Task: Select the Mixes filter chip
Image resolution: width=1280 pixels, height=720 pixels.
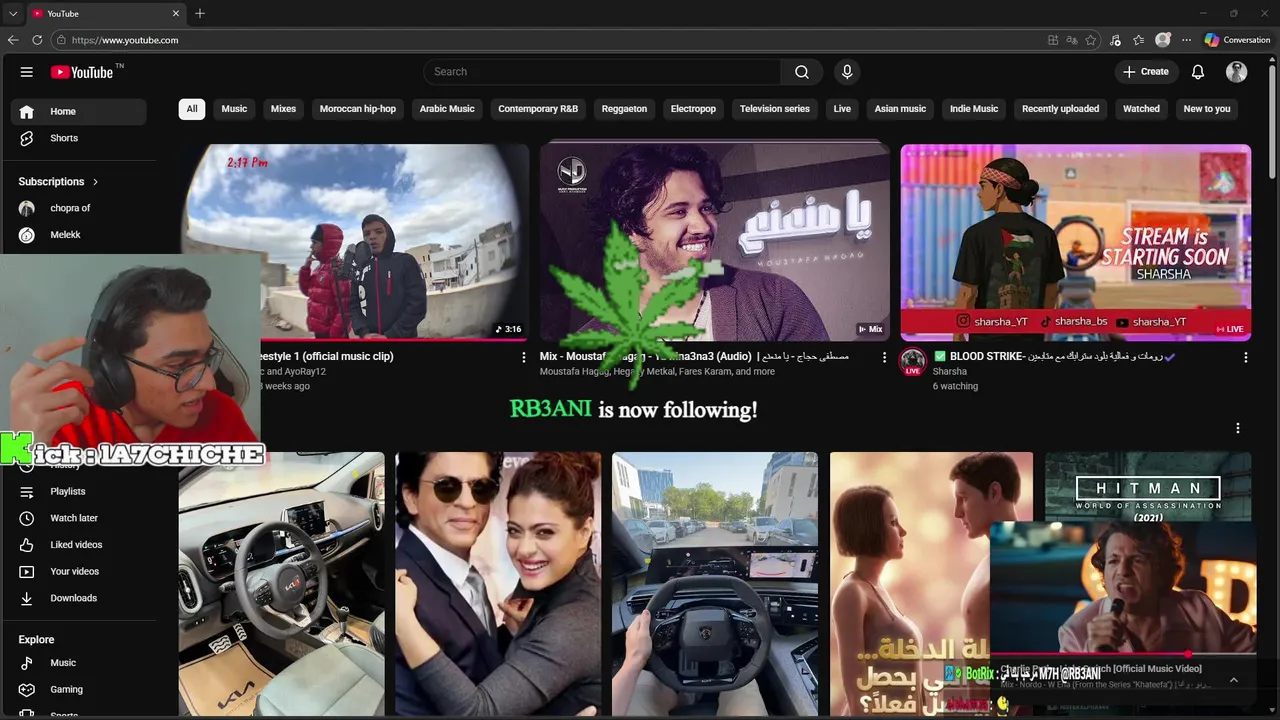Action: (x=283, y=109)
